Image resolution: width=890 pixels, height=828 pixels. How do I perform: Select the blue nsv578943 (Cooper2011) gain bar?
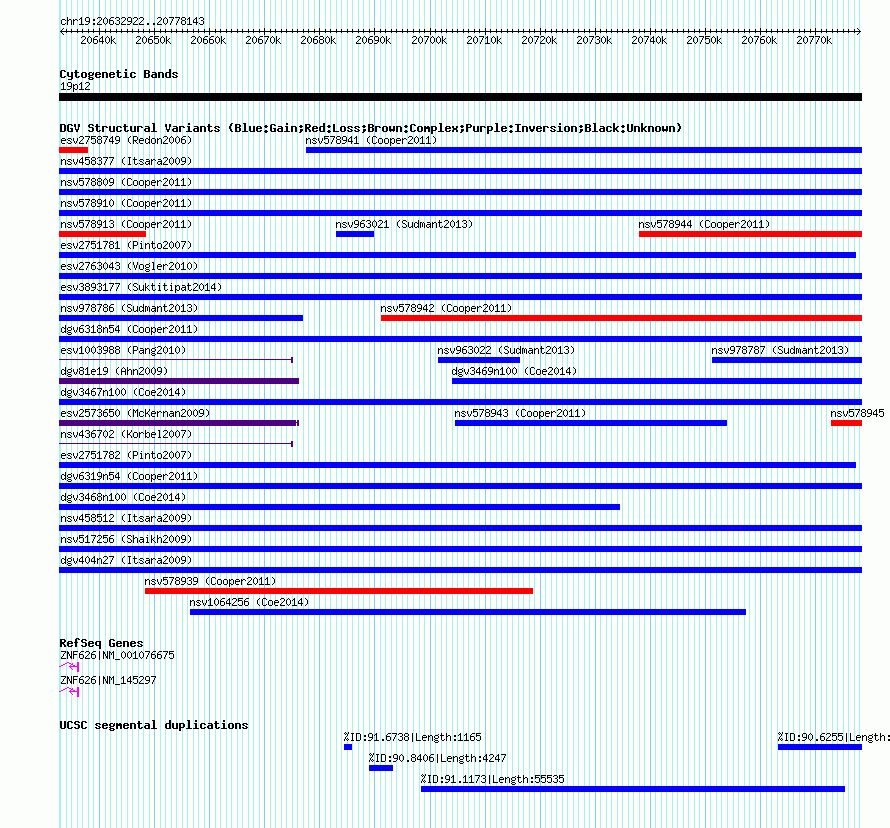591,423
